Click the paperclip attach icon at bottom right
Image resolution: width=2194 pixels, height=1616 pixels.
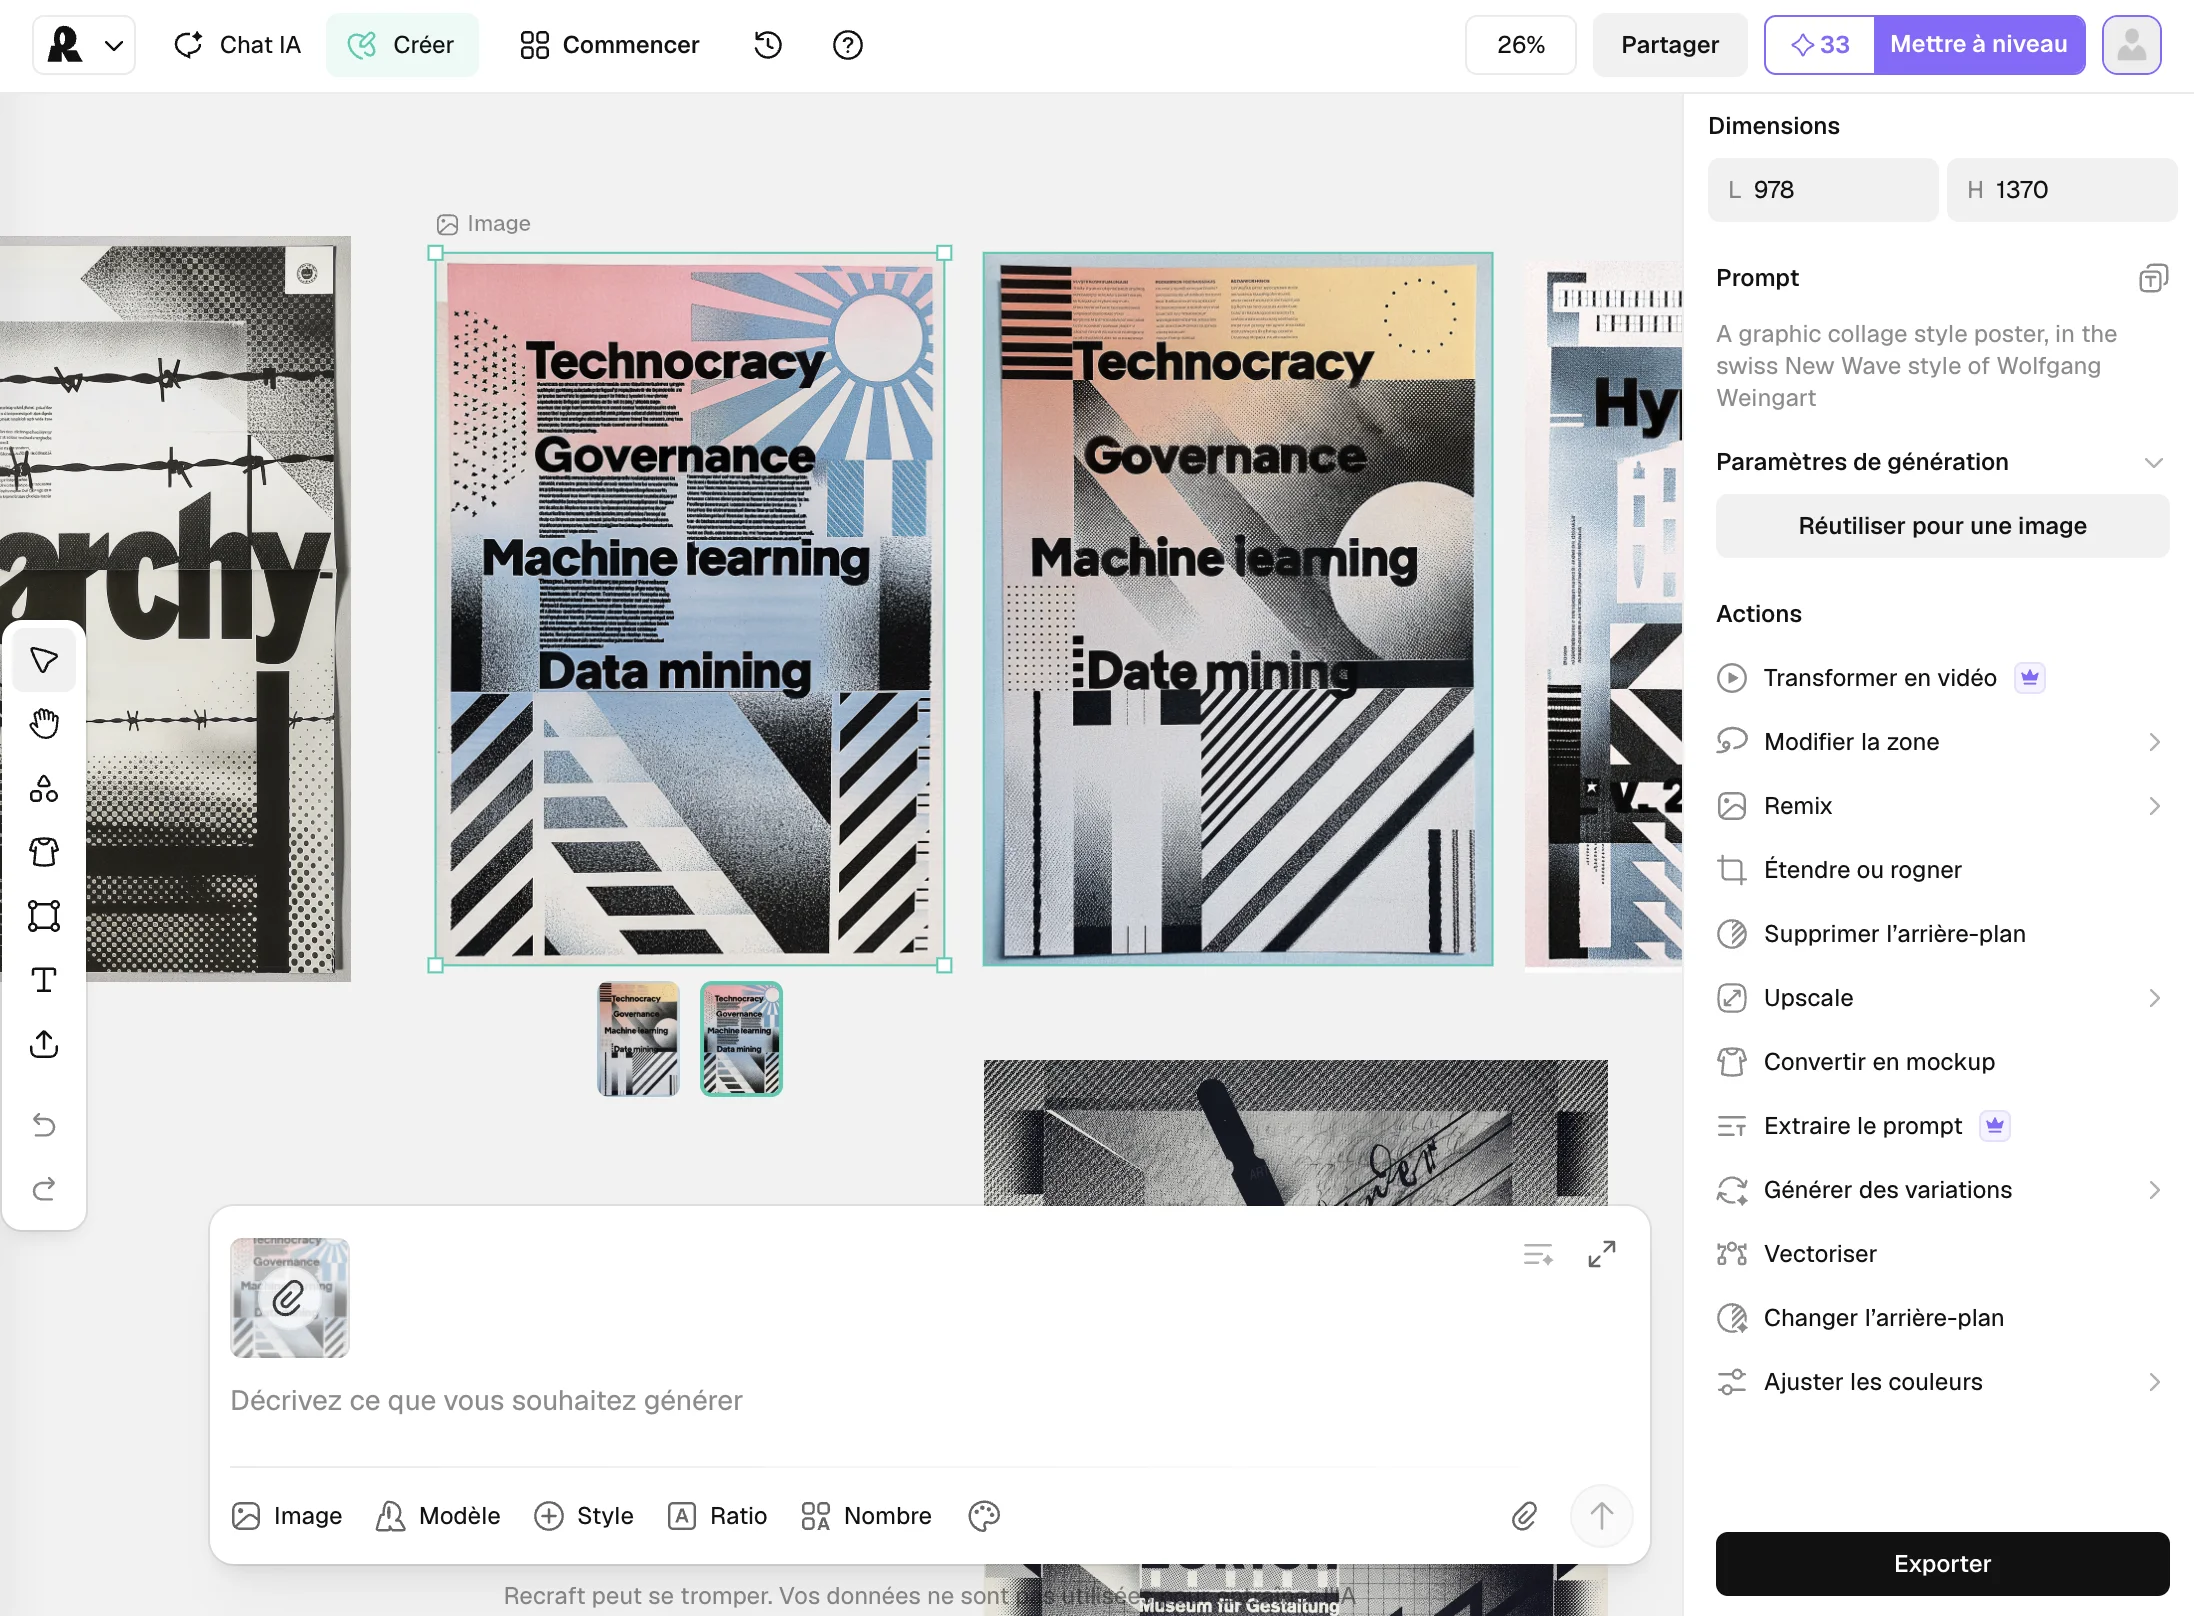pos(1524,1516)
